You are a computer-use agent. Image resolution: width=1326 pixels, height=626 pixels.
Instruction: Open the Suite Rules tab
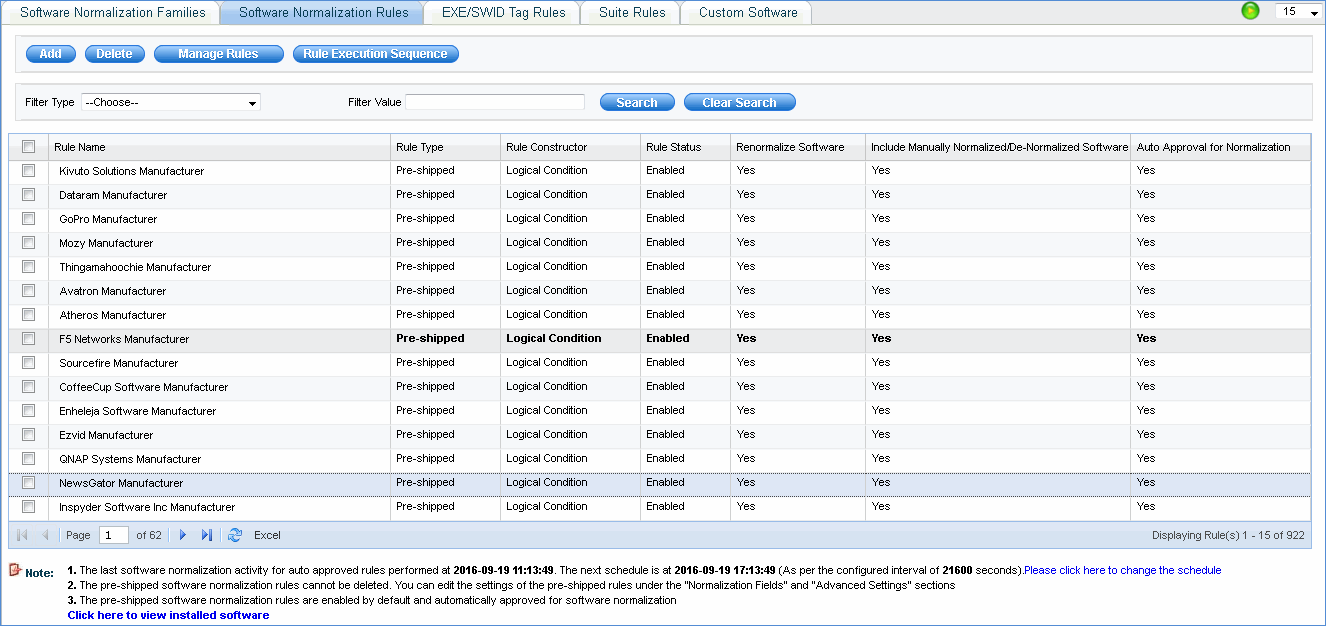(630, 12)
